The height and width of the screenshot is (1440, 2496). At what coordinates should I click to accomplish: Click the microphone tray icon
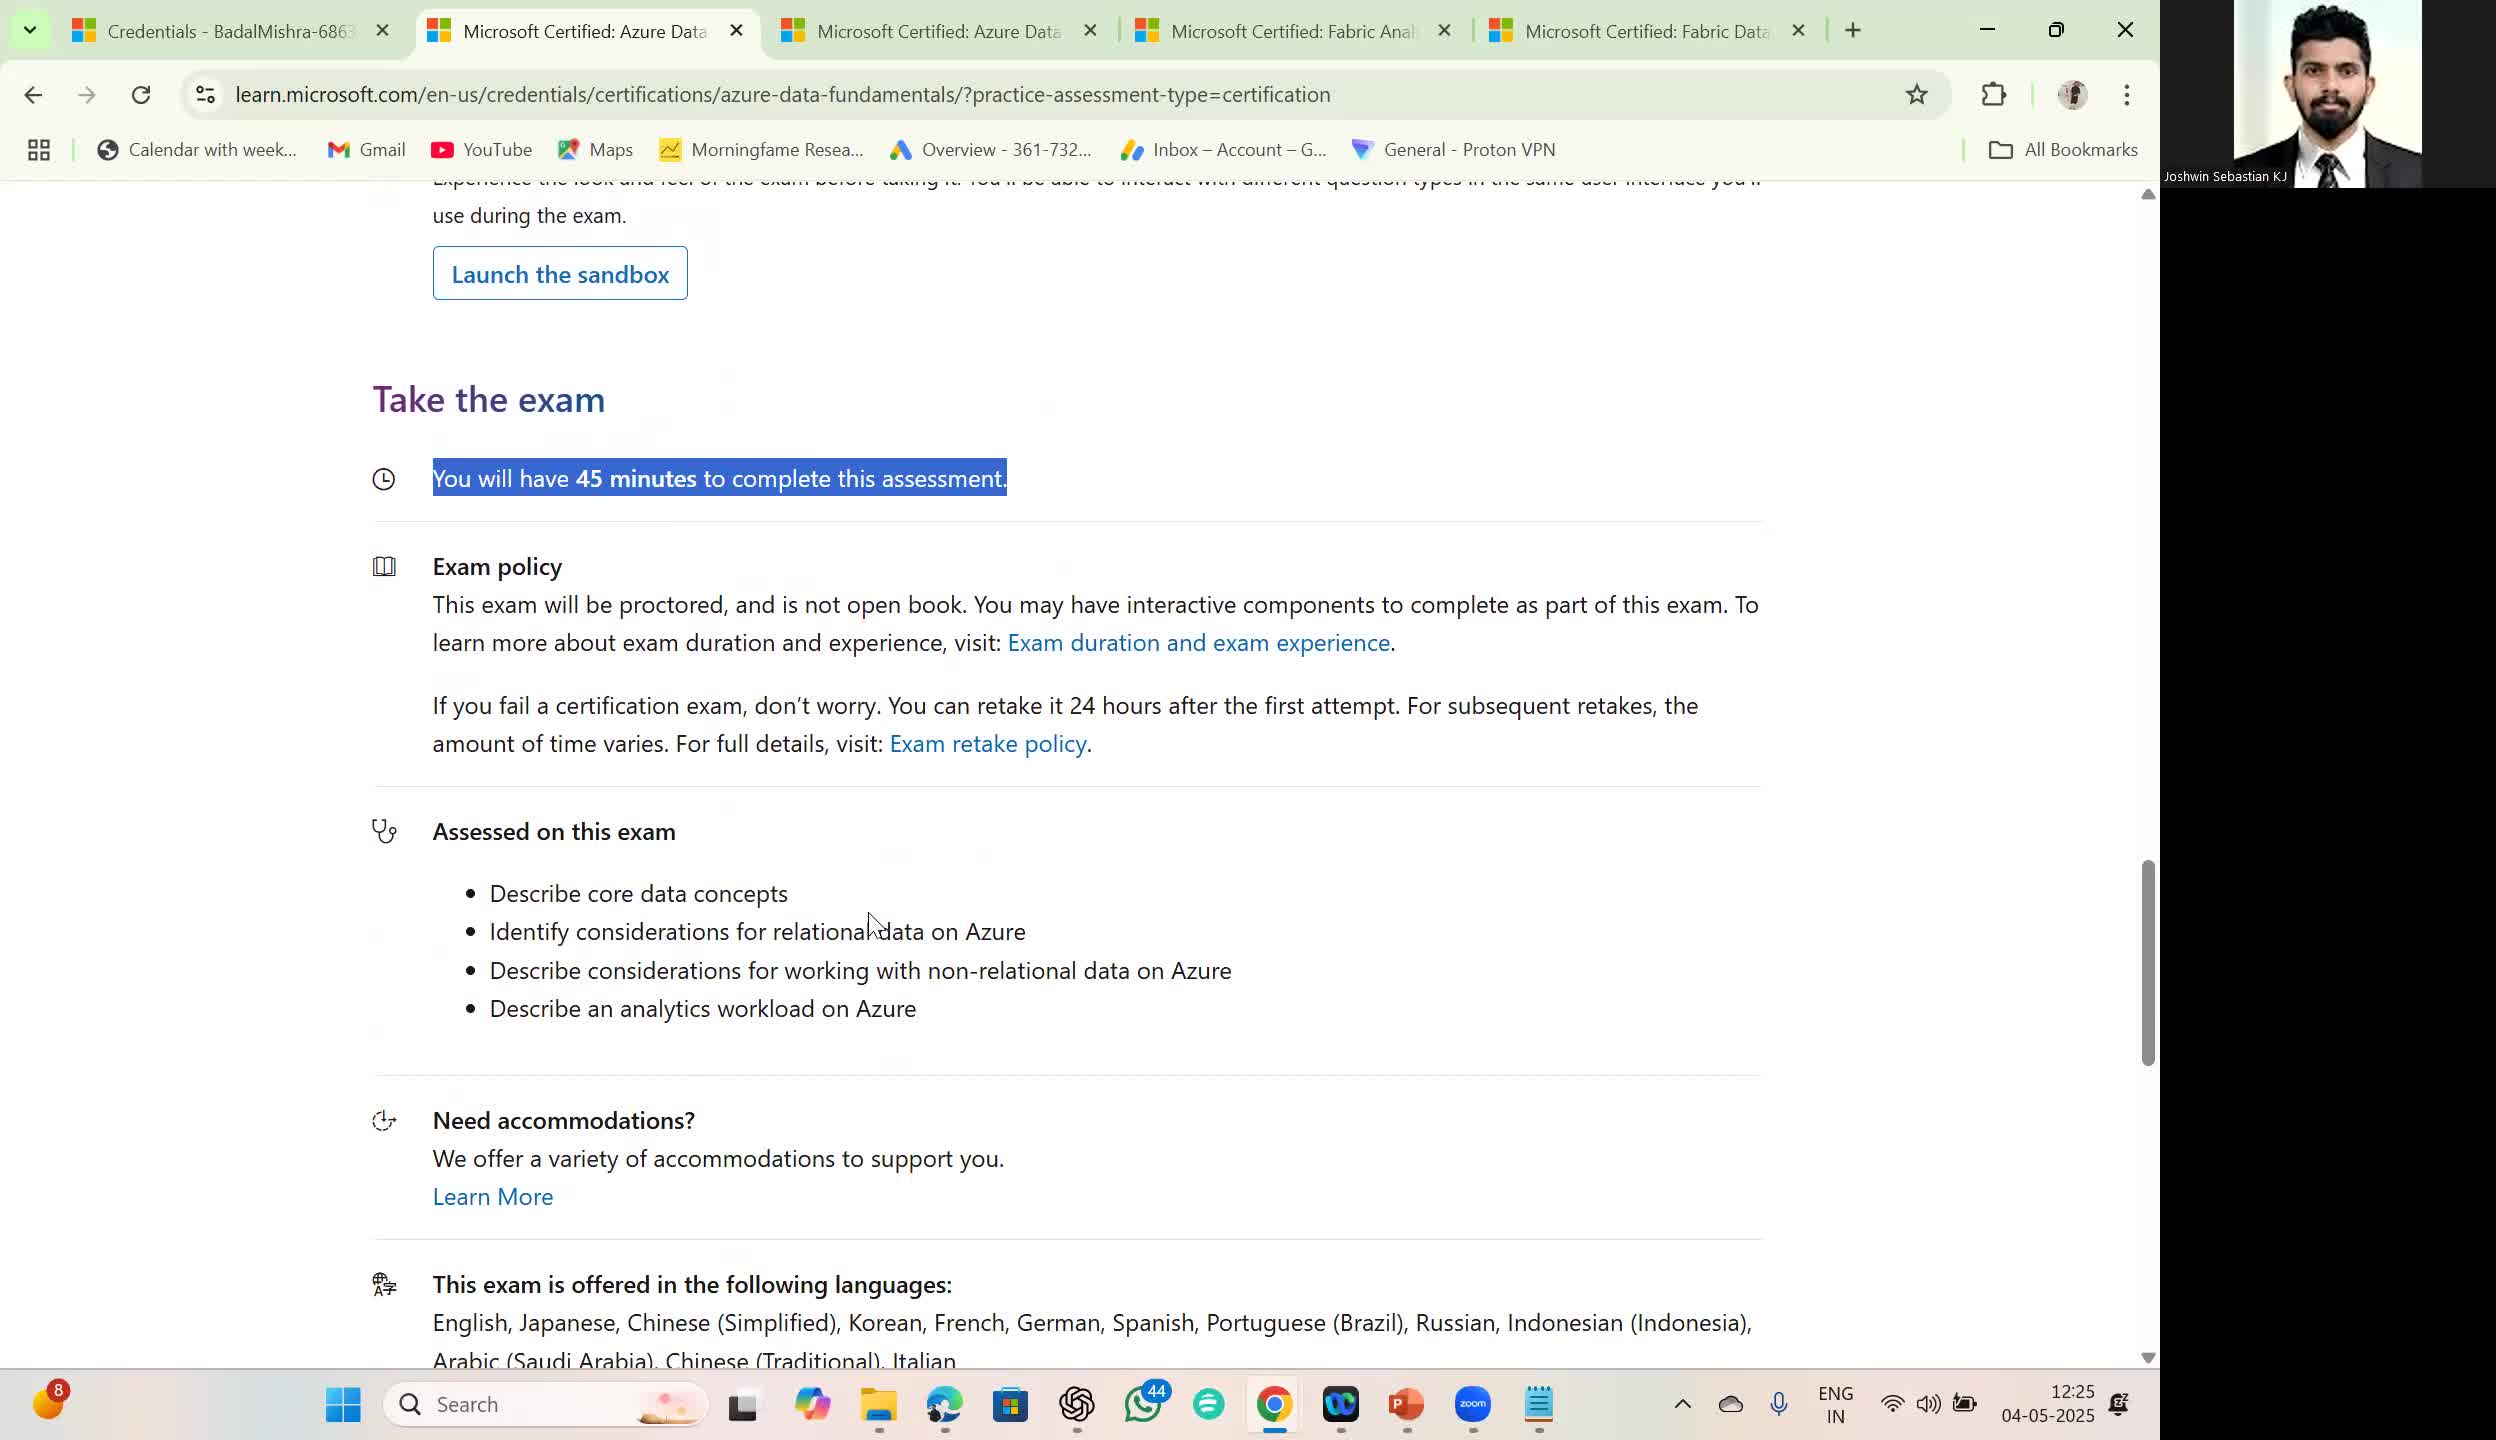[1778, 1405]
